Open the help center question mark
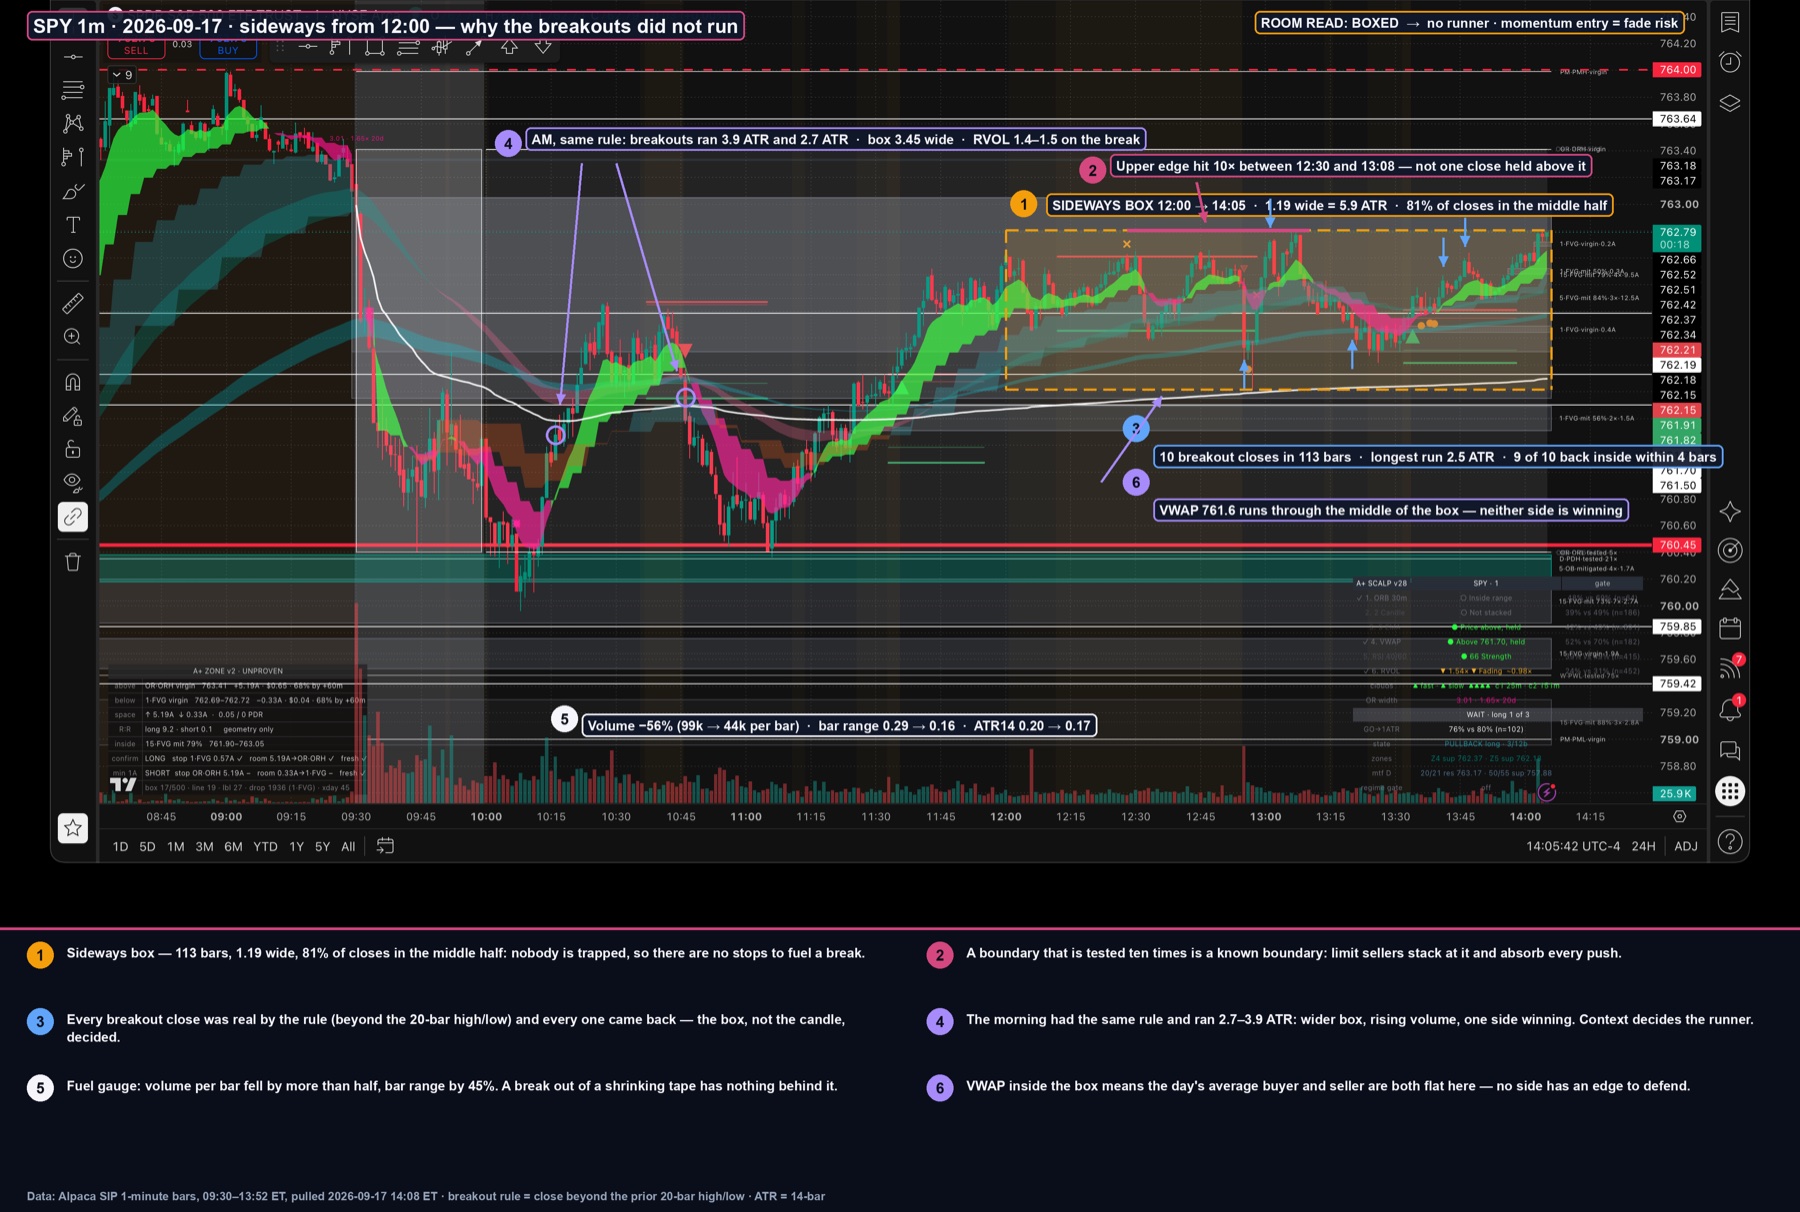The width and height of the screenshot is (1800, 1212). coord(1730,842)
